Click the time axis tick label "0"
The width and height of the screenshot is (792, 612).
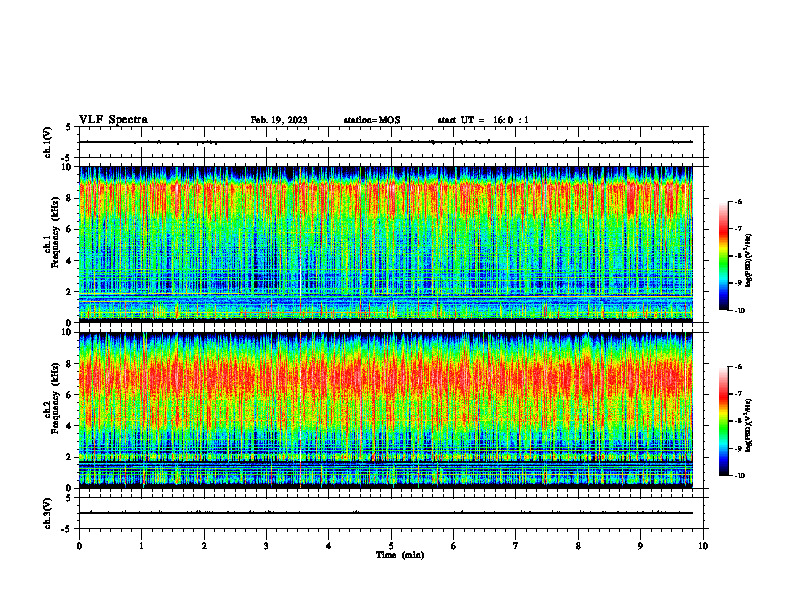point(79,546)
